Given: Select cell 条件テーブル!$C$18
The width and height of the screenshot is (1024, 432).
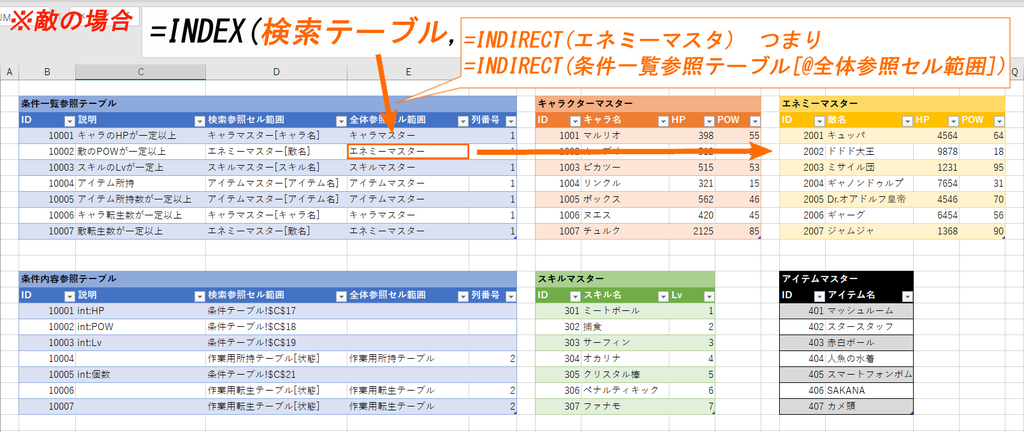Looking at the screenshot, I should [276, 326].
